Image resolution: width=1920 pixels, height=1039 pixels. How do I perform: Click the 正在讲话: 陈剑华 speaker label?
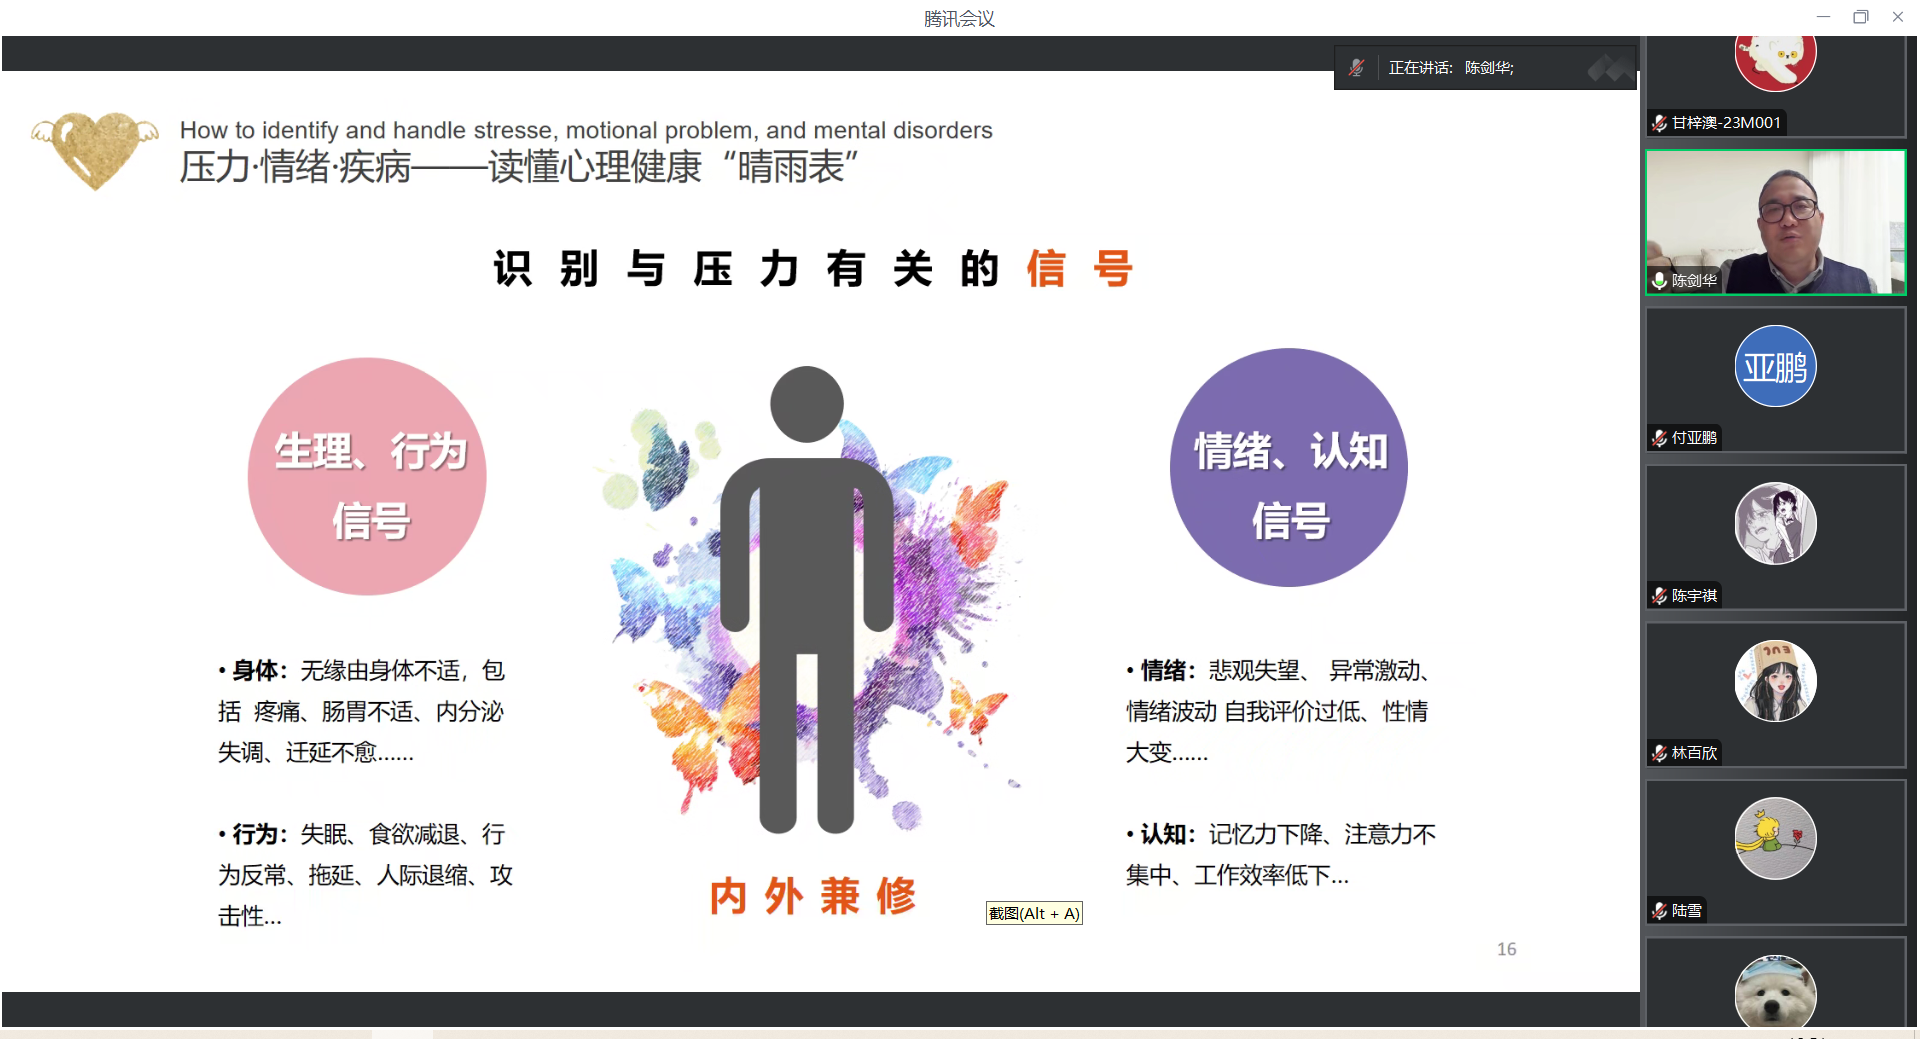pos(1450,68)
